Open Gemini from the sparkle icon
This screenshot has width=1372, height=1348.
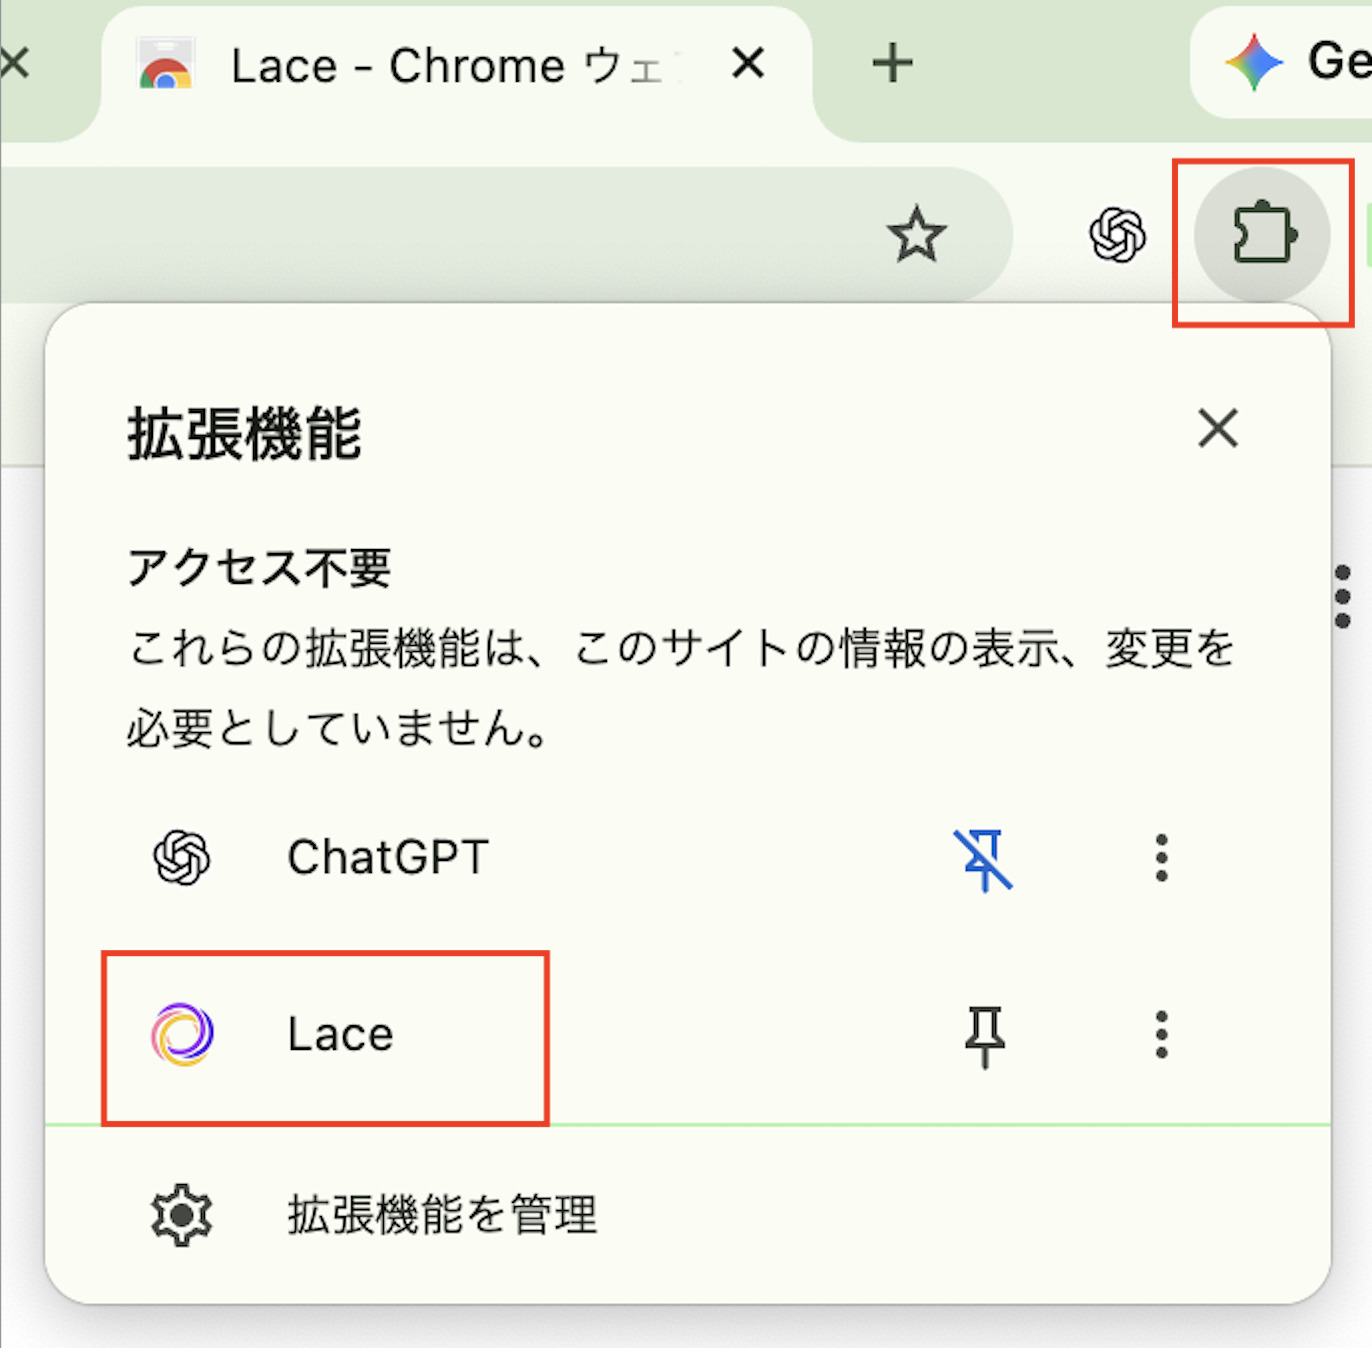(x=1254, y=62)
